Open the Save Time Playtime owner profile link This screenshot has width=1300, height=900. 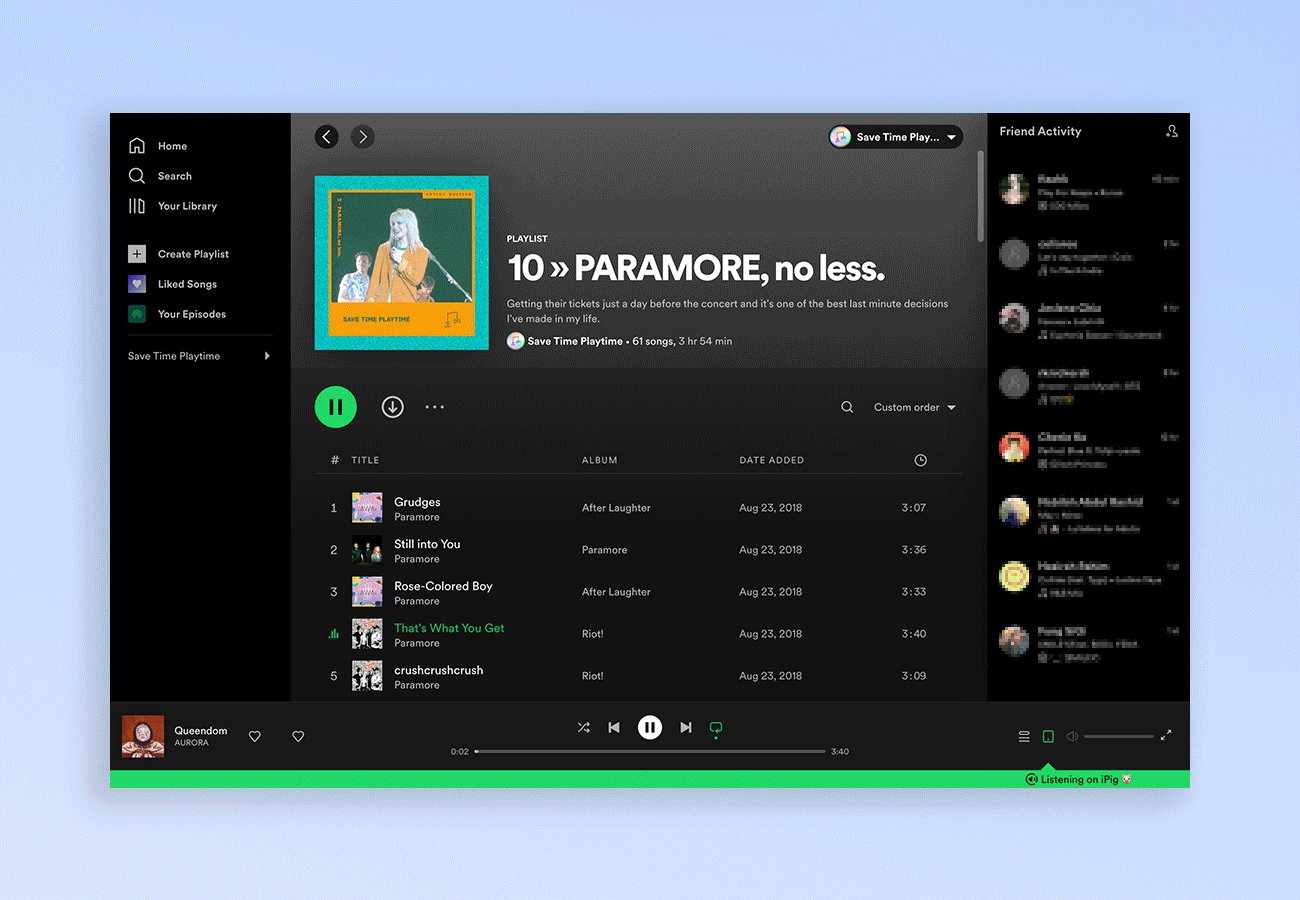click(x=575, y=341)
